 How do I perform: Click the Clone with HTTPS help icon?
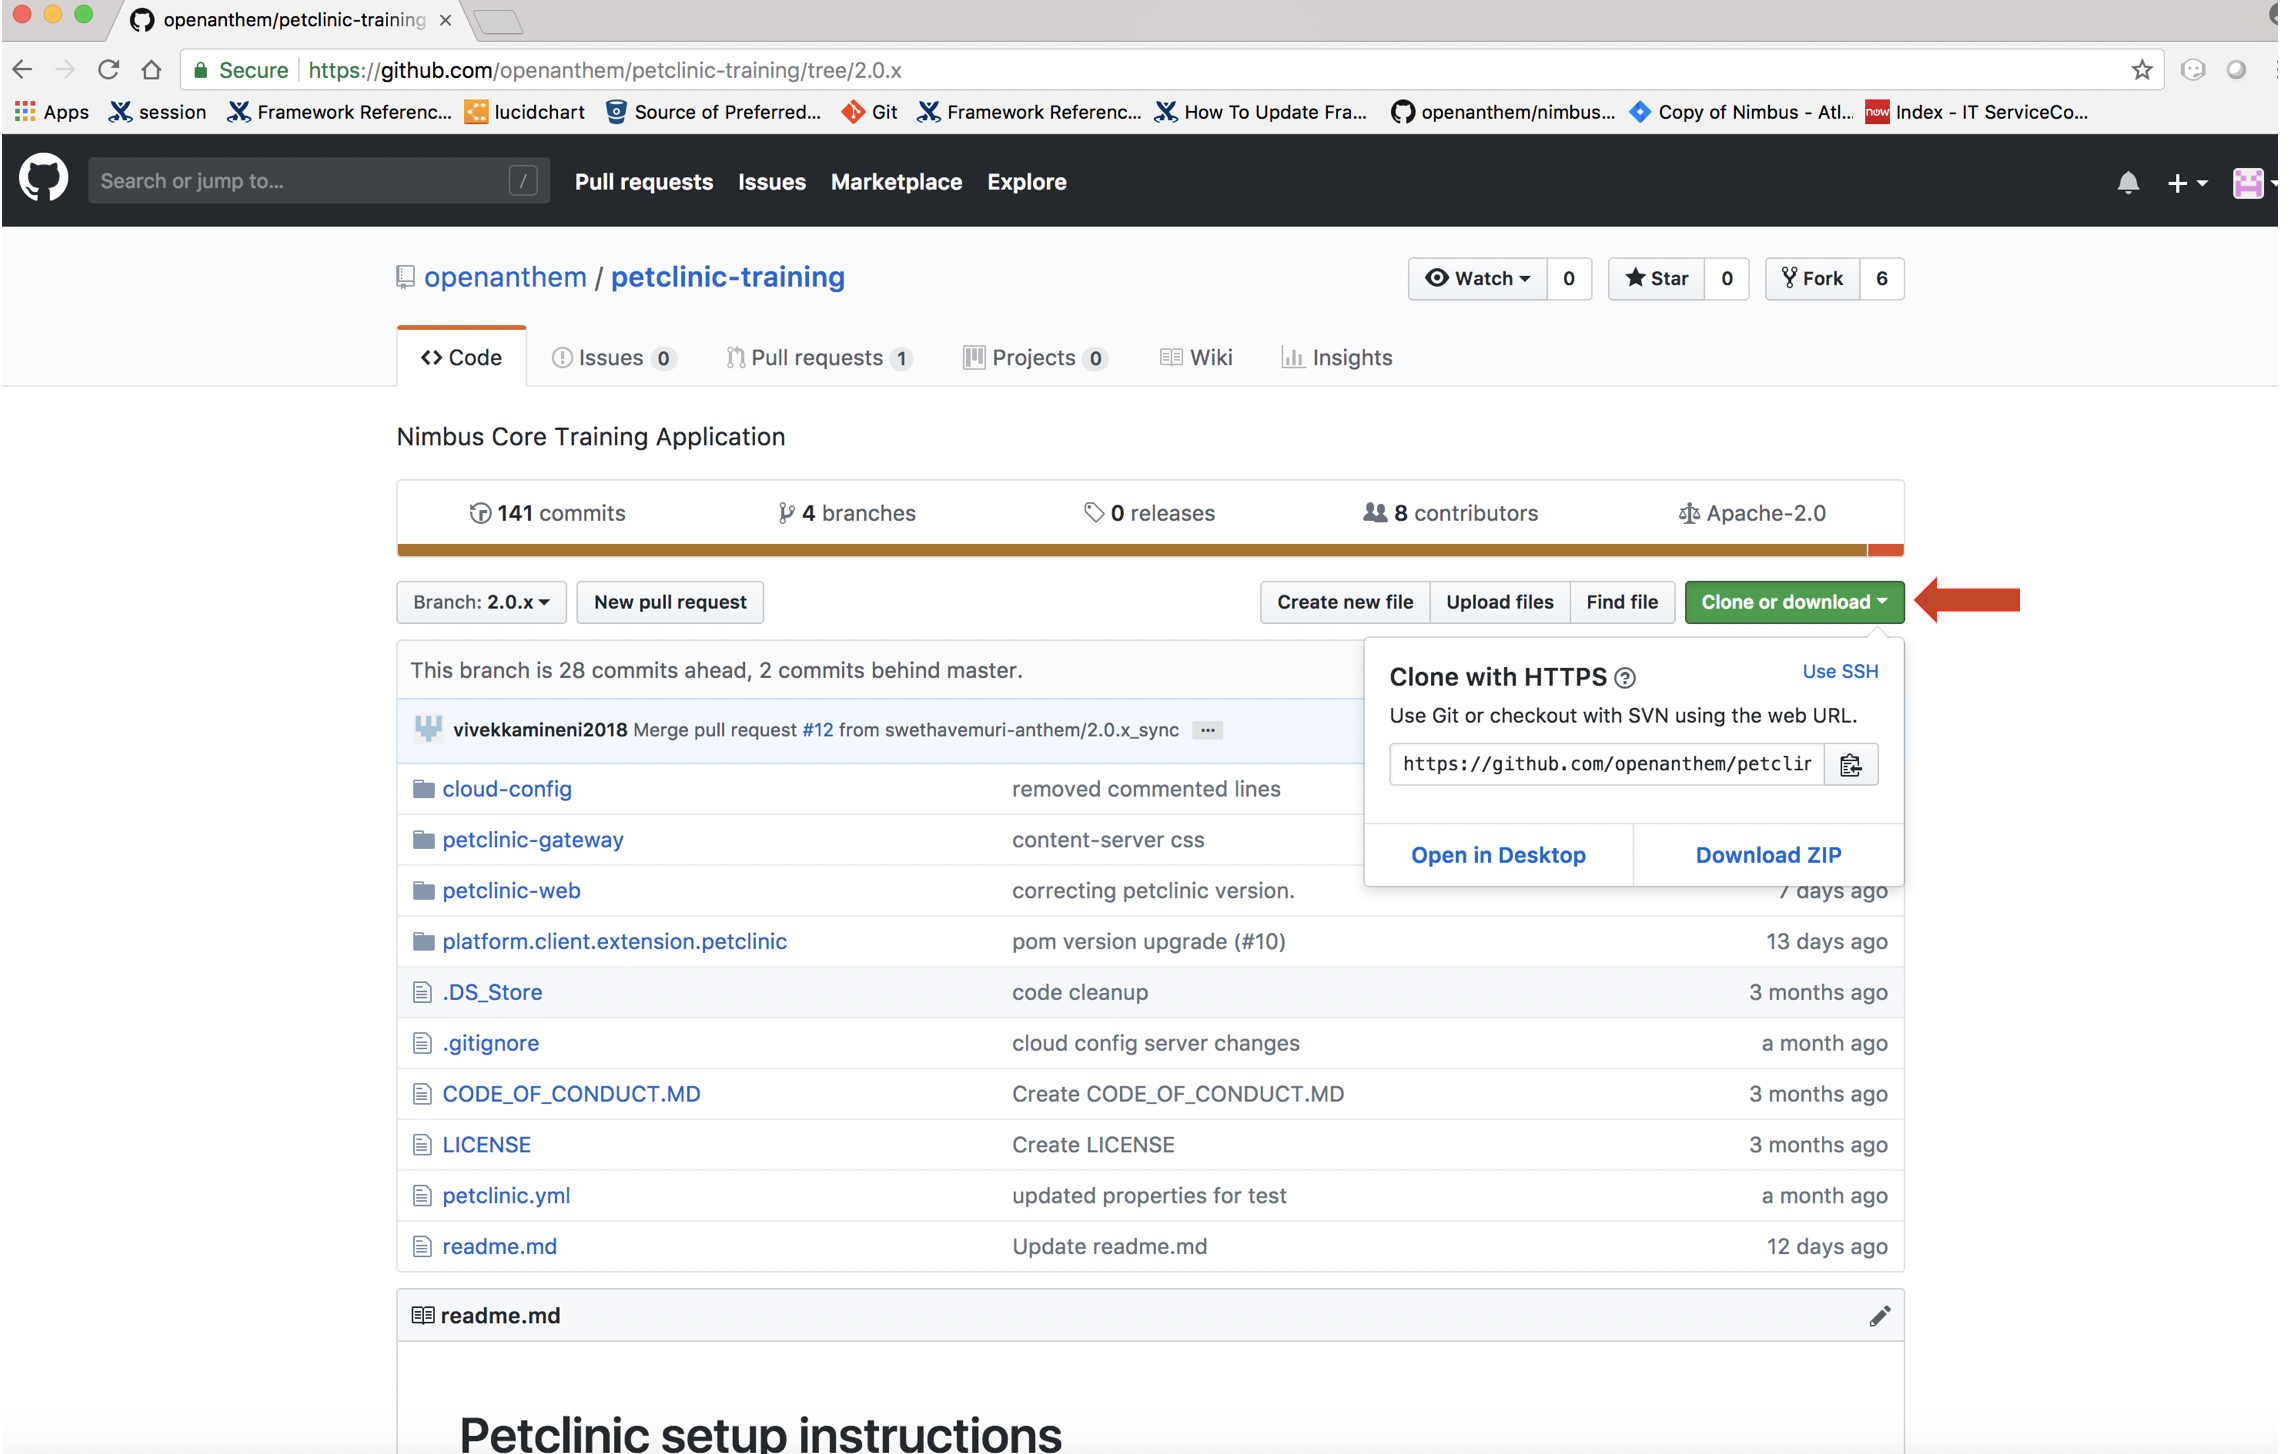point(1625,678)
